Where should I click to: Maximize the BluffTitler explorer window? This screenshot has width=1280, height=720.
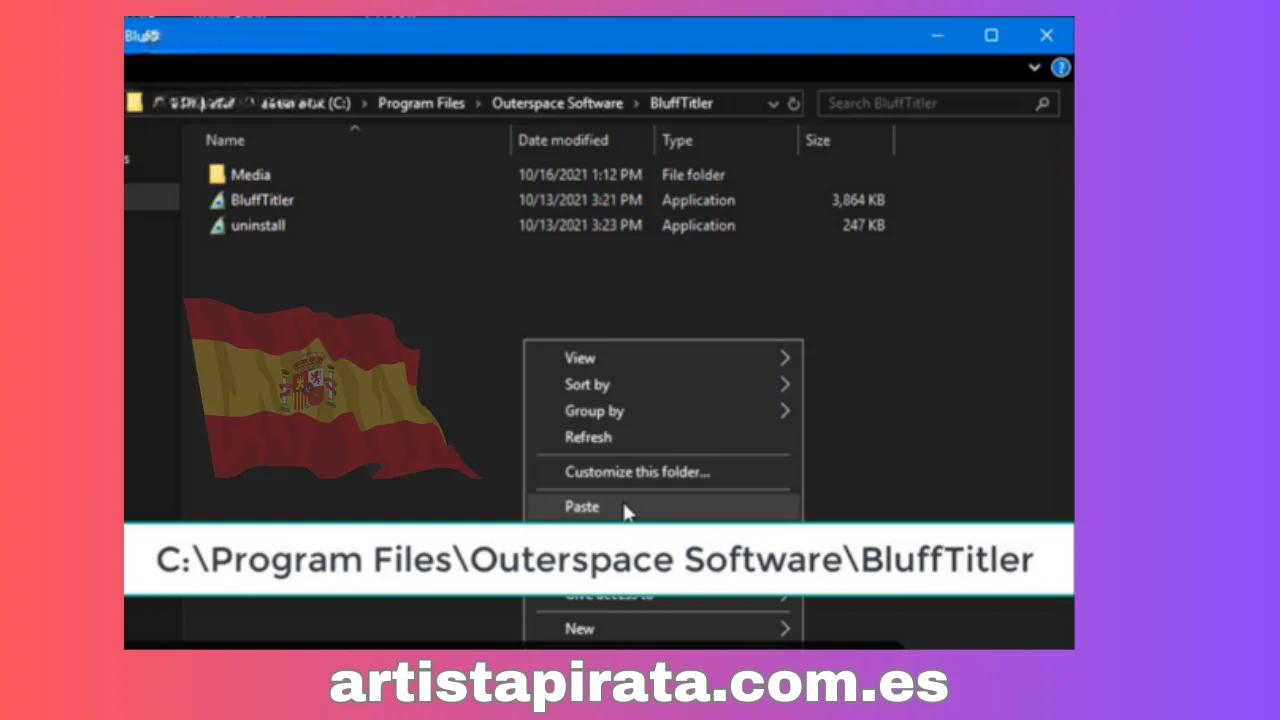(x=991, y=35)
